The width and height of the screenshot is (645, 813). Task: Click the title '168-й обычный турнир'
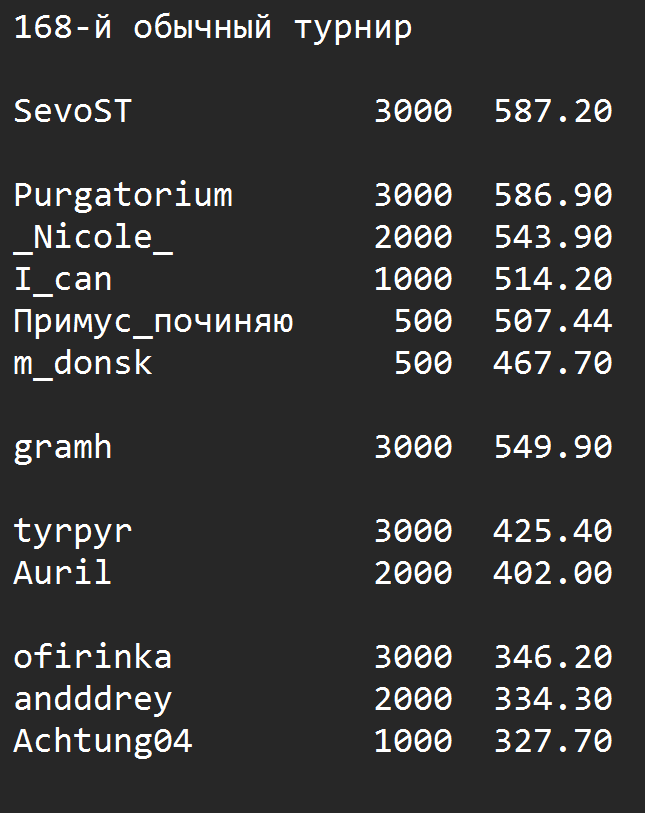tap(213, 27)
